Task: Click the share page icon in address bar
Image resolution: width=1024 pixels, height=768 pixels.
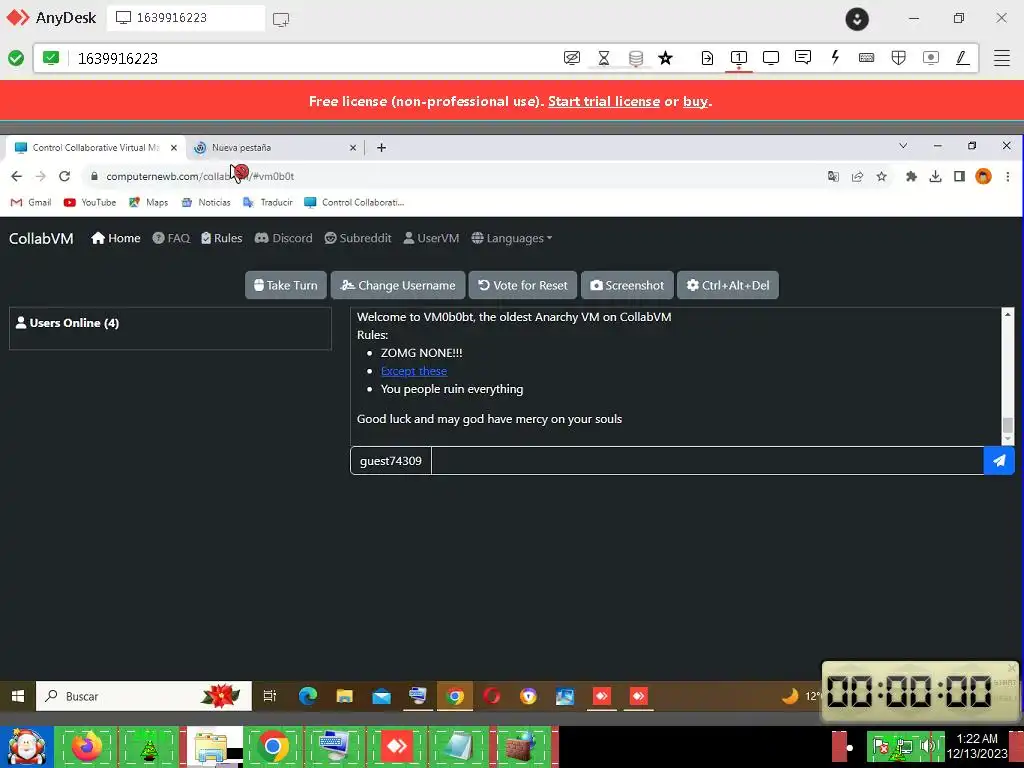Action: pos(857,176)
